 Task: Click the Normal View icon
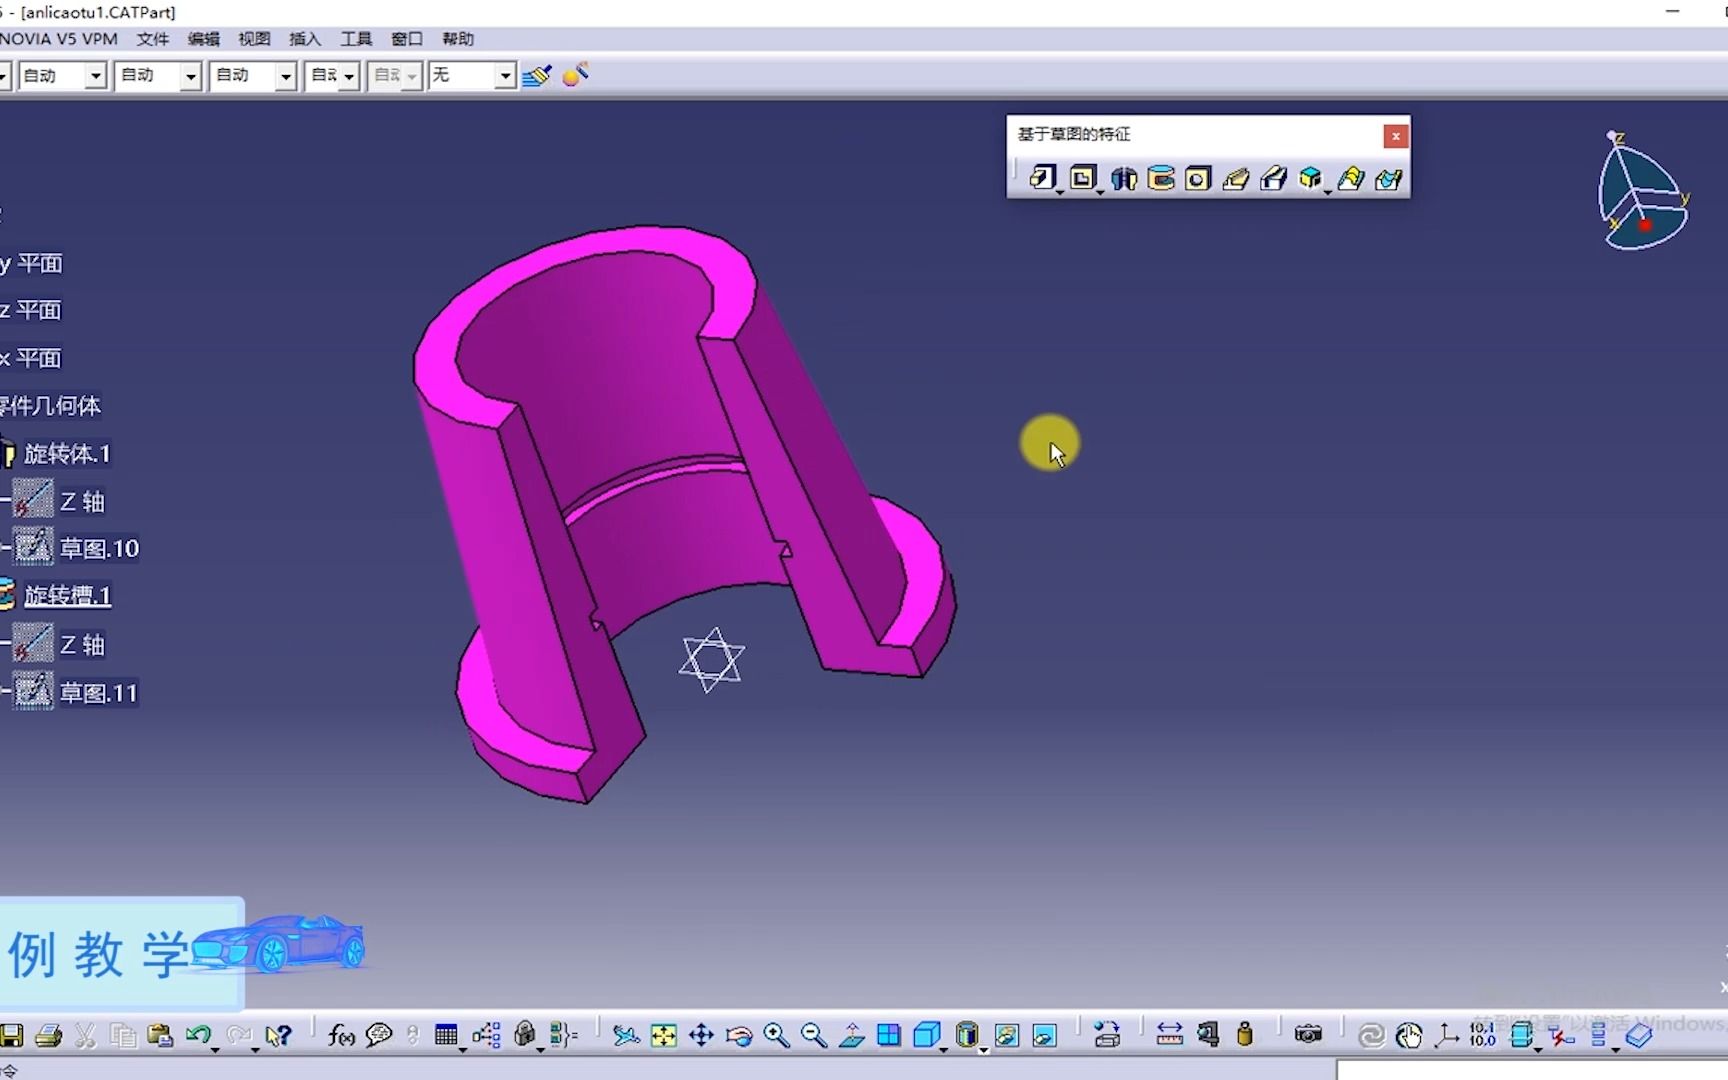click(x=852, y=1036)
